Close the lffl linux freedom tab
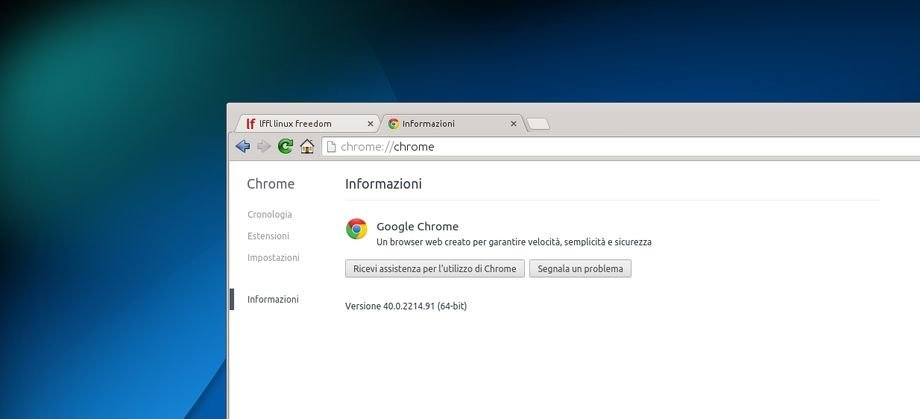 [x=370, y=124]
